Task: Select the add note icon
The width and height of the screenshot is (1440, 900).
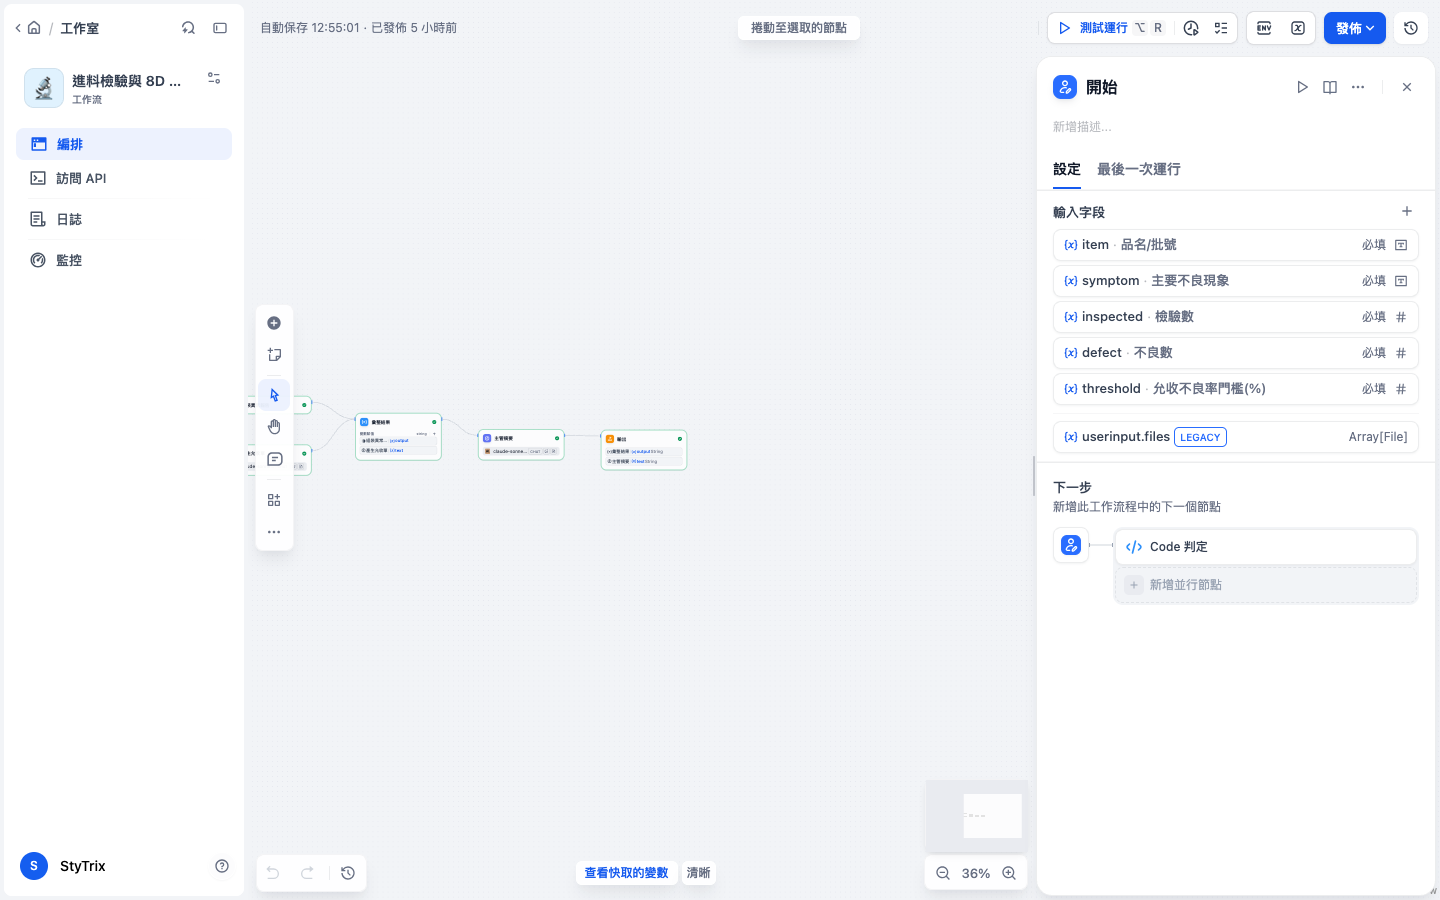Action: point(274,355)
